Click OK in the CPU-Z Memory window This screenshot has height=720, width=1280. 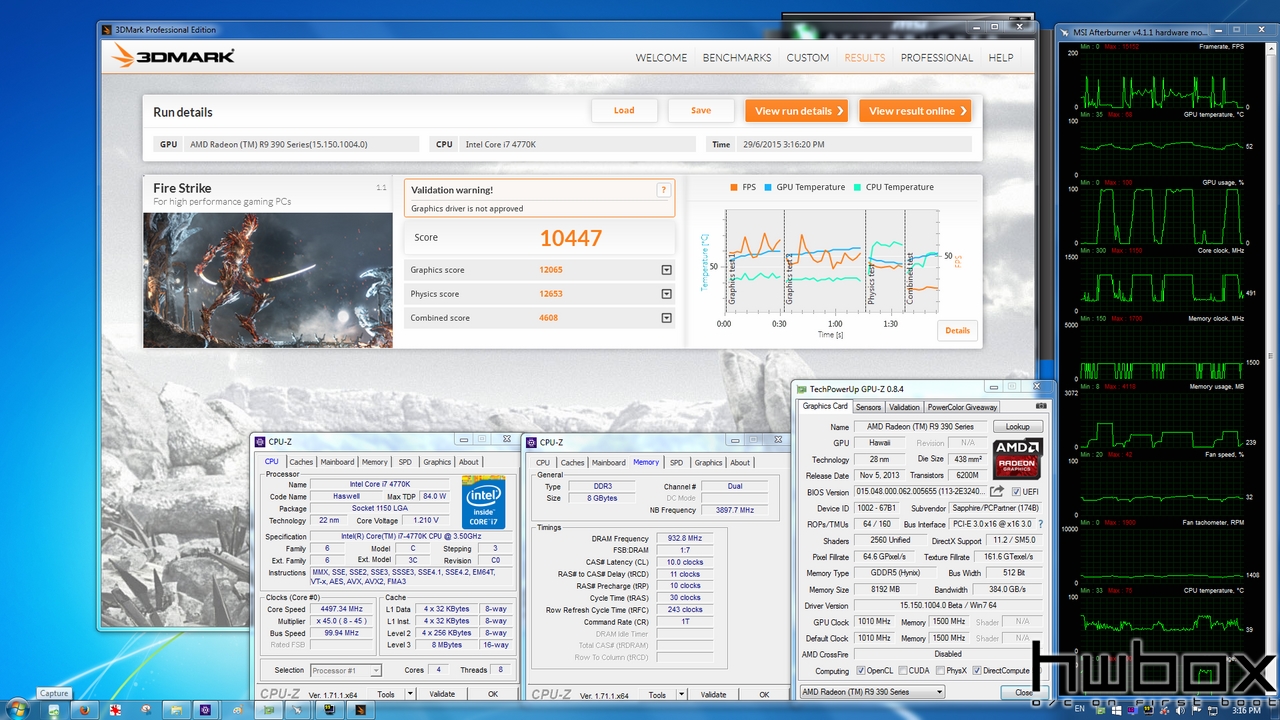(x=764, y=694)
